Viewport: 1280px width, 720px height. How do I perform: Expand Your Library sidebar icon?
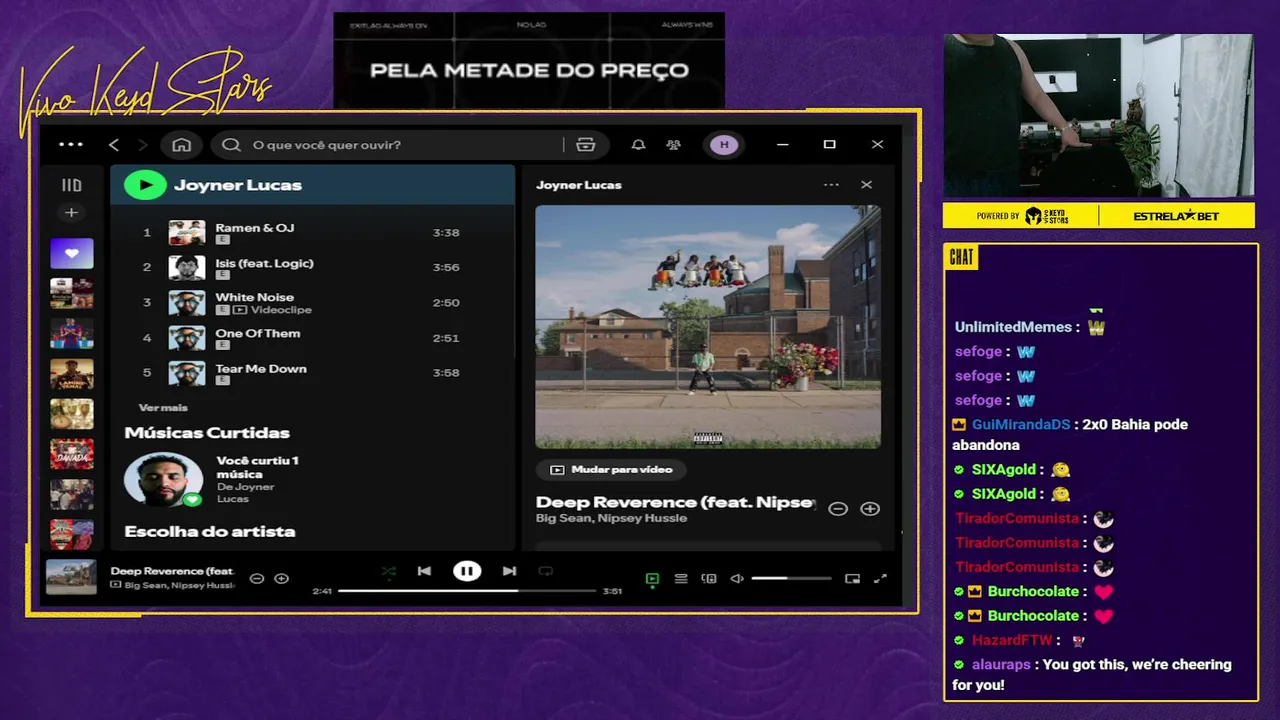pyautogui.click(x=71, y=185)
